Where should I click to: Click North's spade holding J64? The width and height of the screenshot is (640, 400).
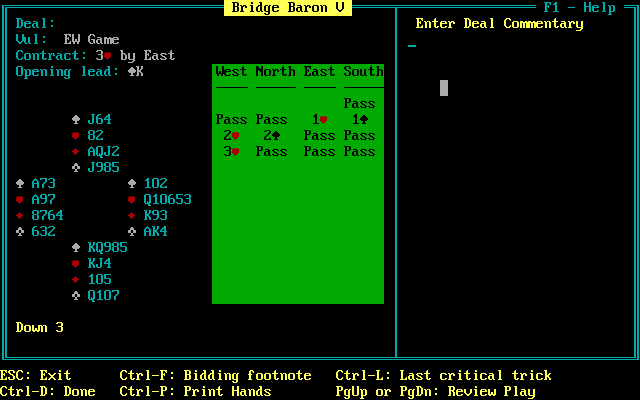click(x=99, y=120)
